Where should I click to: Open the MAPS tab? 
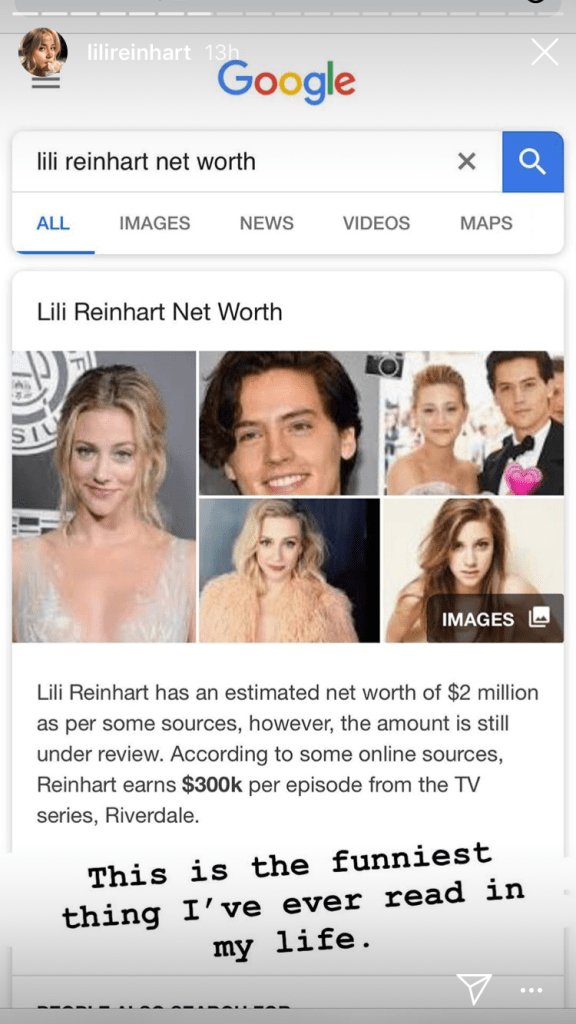point(486,223)
